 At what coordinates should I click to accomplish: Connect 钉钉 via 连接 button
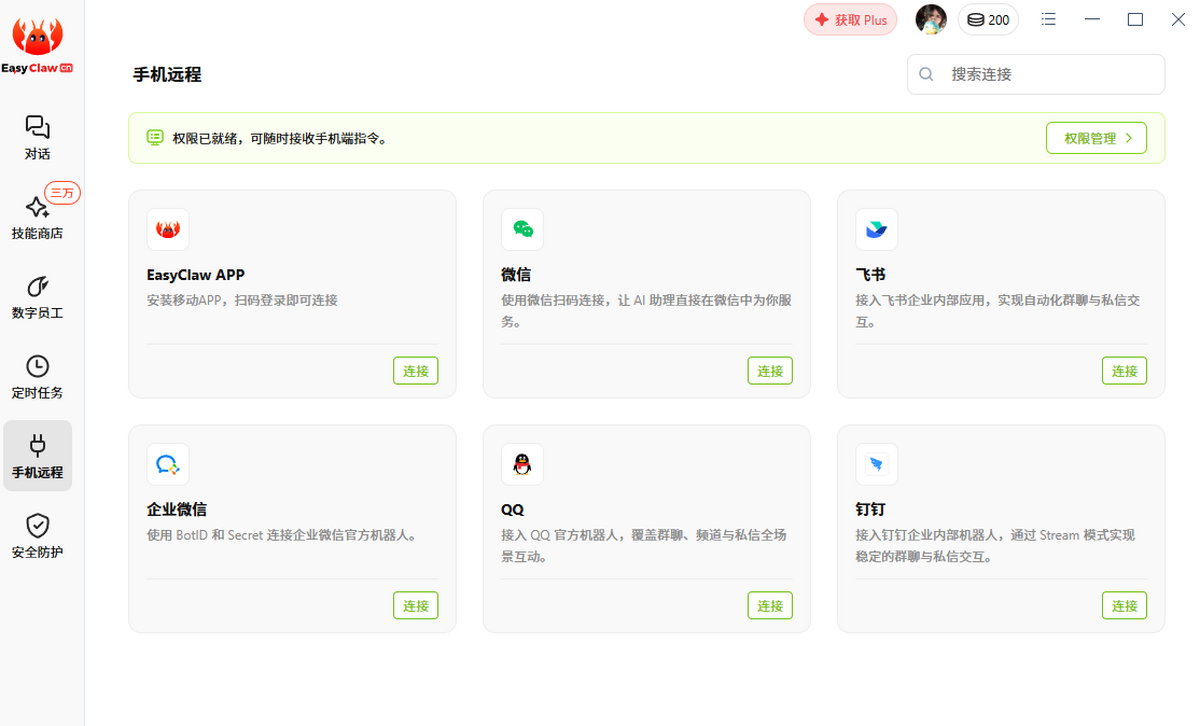coord(1124,605)
